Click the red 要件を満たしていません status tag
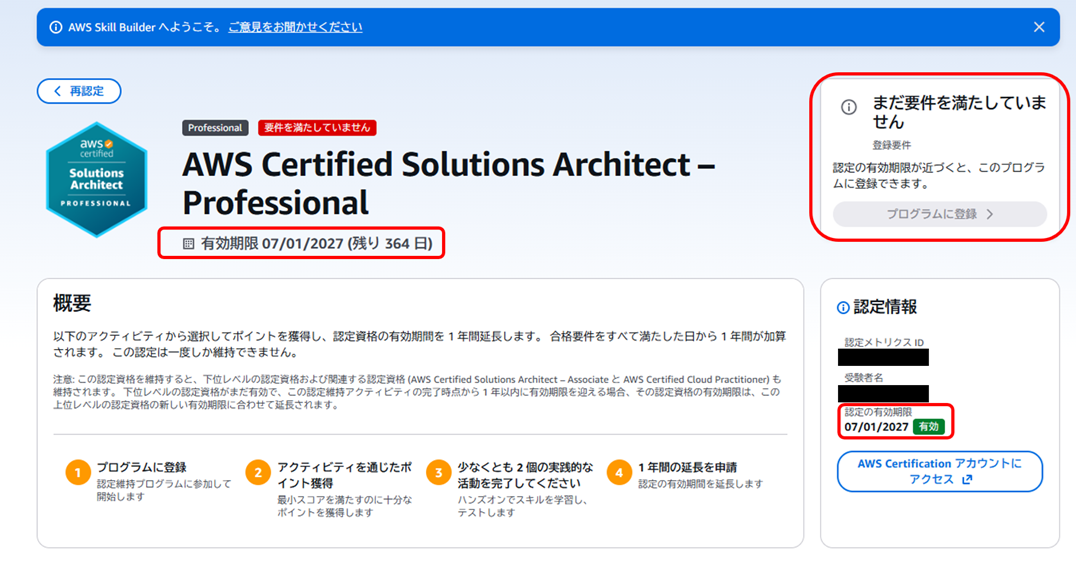 (x=317, y=128)
